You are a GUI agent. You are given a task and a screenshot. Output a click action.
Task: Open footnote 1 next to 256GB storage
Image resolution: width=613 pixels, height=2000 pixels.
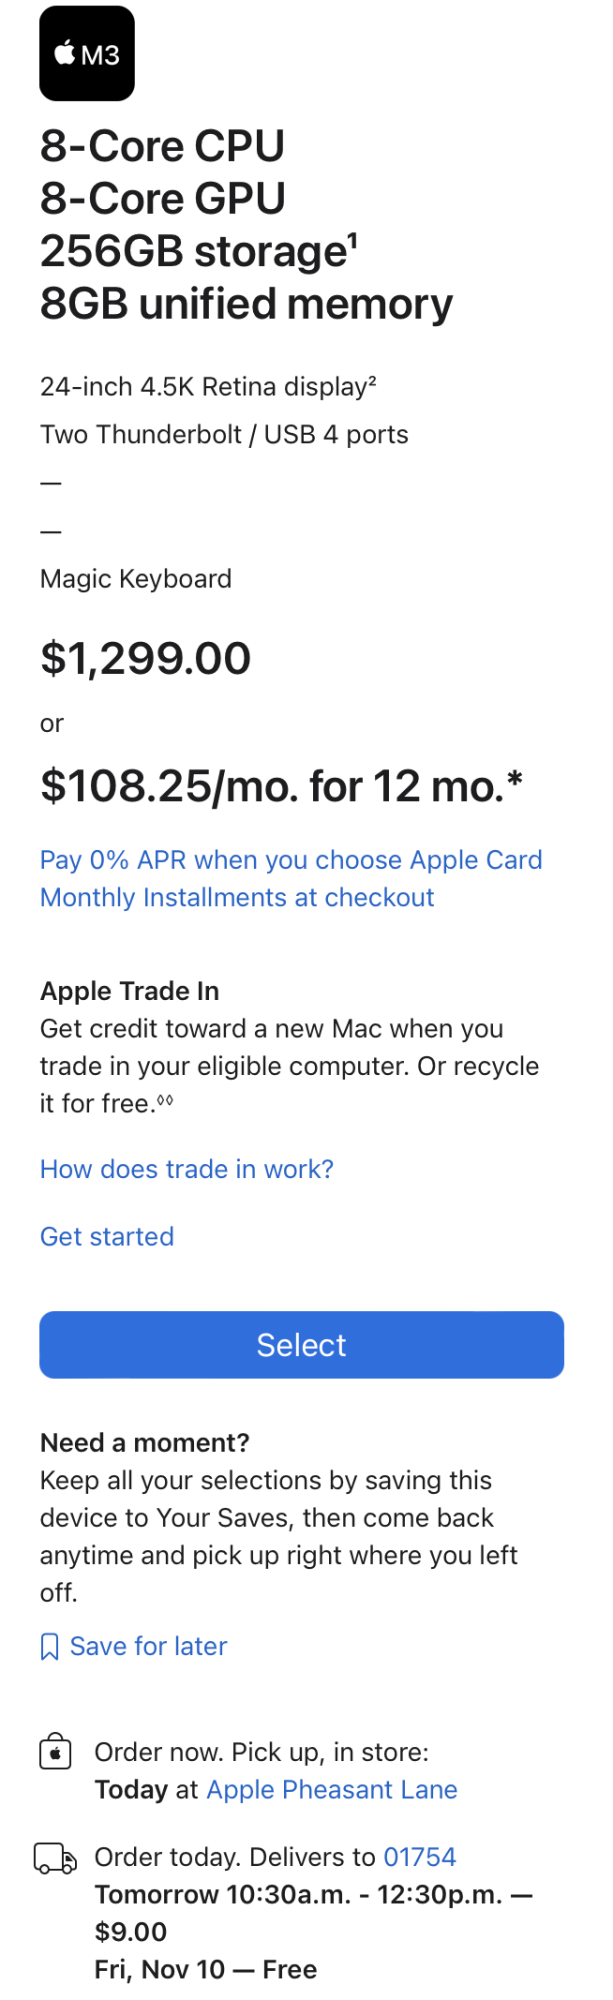[x=353, y=240]
